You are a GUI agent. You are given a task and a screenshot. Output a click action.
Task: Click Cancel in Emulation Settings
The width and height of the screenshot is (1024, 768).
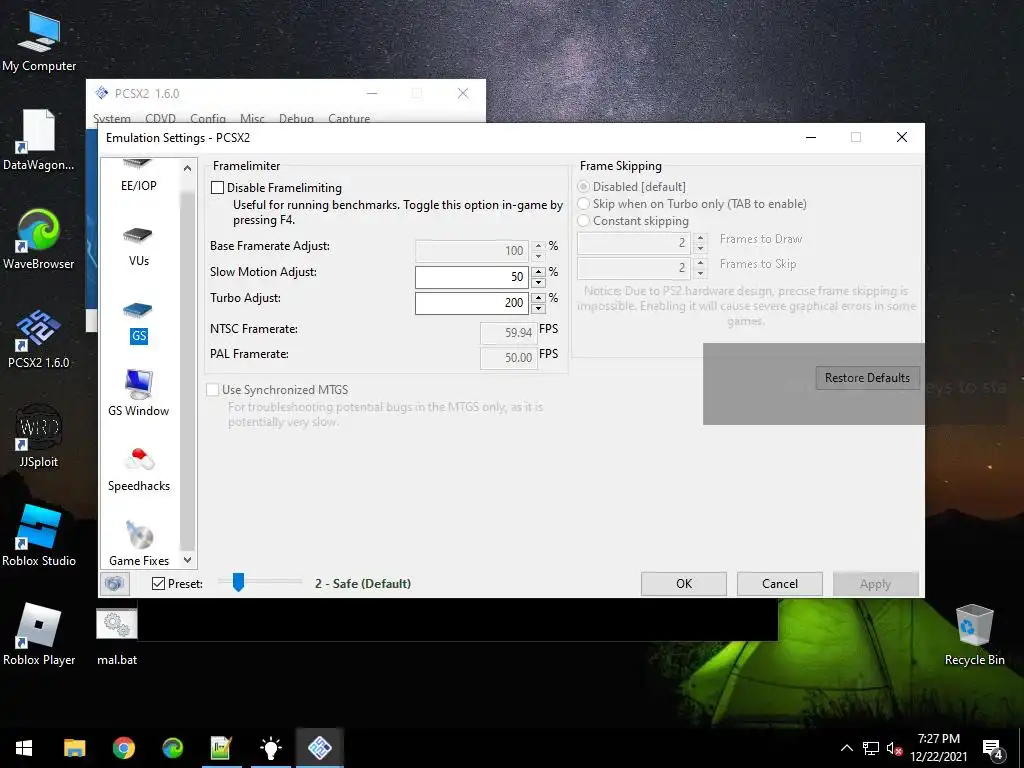[x=780, y=584]
